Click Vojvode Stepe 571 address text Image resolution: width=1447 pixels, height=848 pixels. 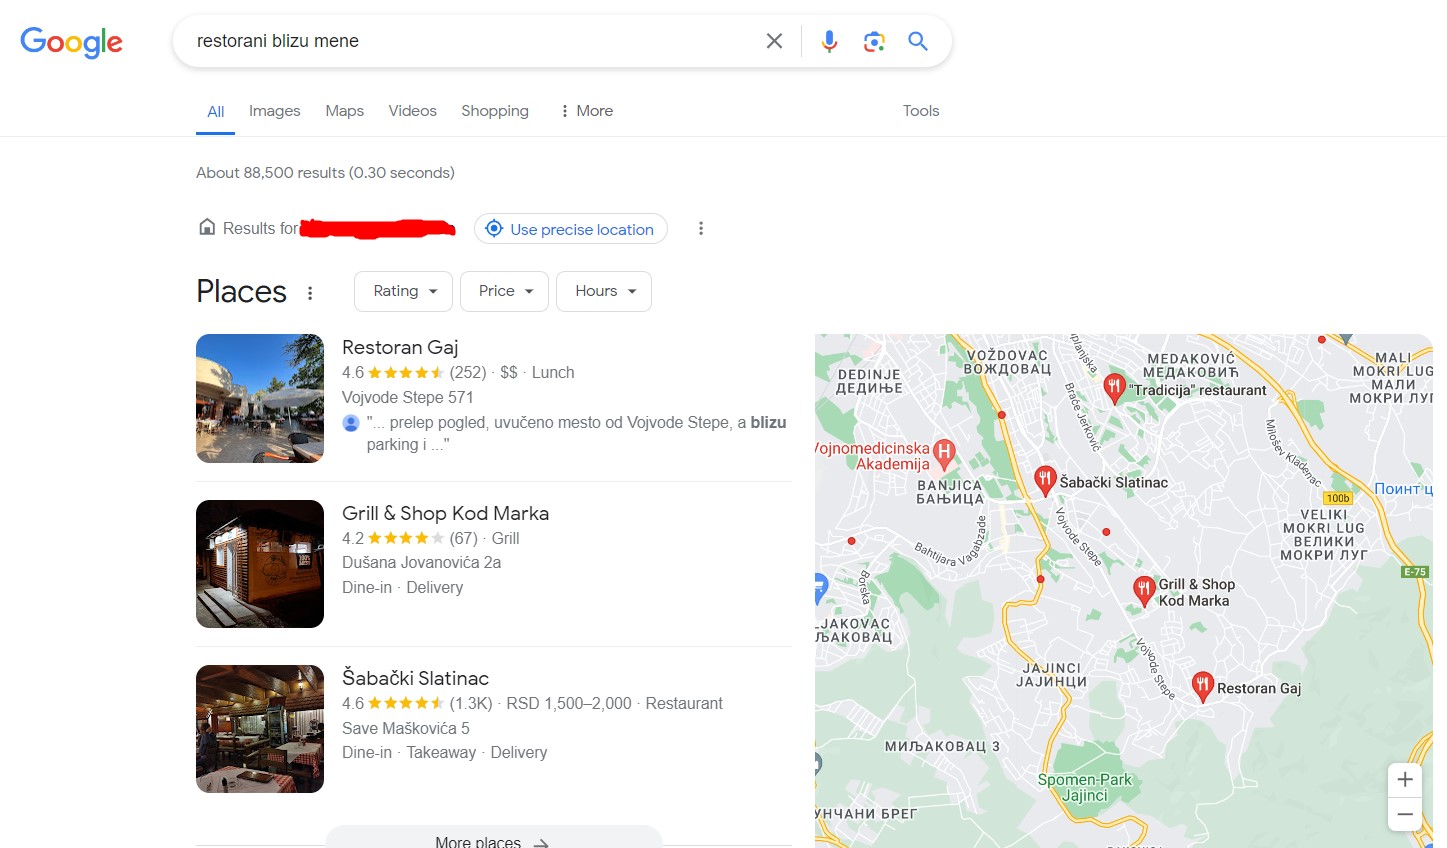(x=408, y=397)
